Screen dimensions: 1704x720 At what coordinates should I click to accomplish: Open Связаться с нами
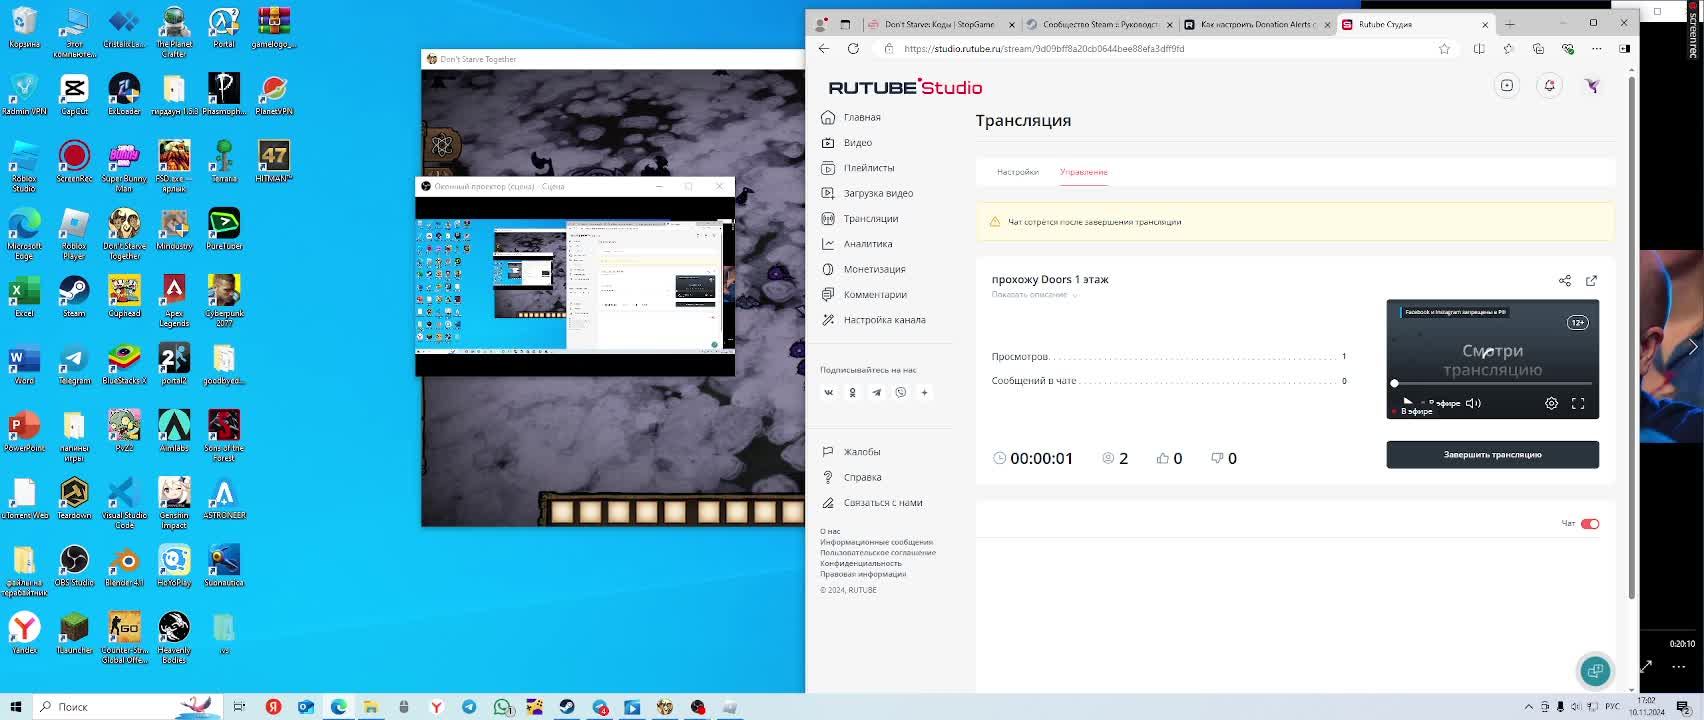[872, 503]
